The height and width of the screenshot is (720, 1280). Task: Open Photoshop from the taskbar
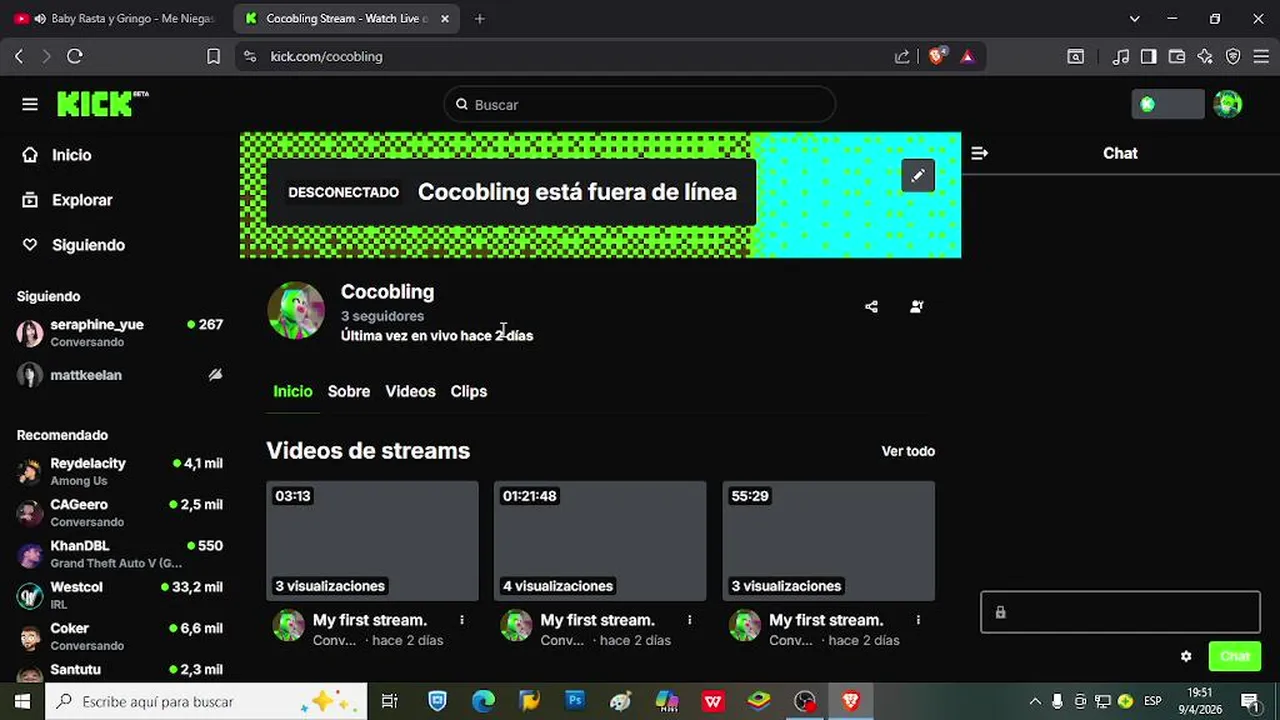tap(575, 702)
